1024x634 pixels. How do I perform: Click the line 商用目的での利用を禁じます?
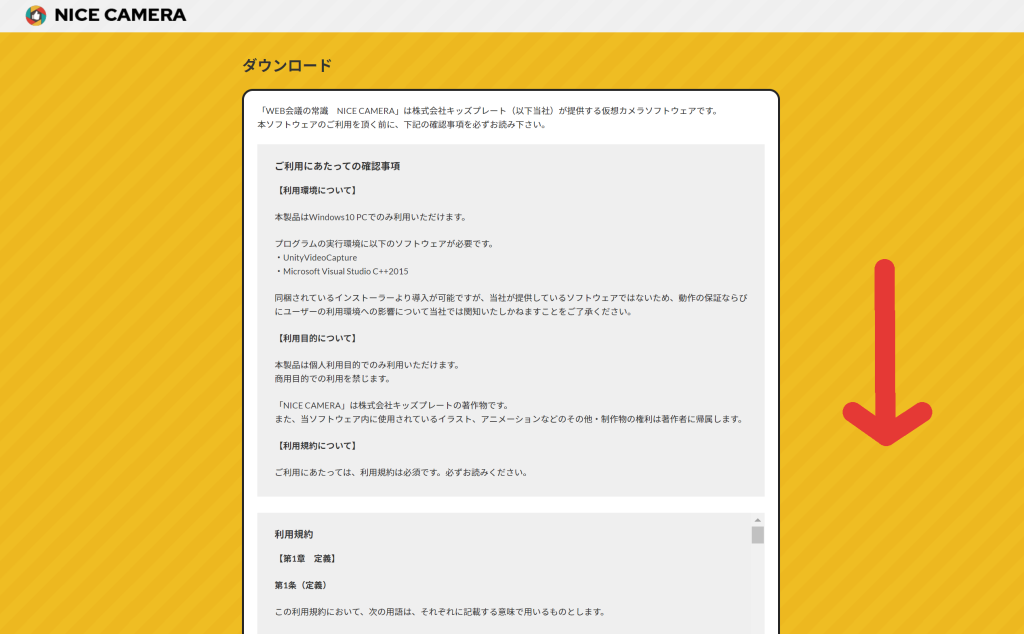click(332, 379)
